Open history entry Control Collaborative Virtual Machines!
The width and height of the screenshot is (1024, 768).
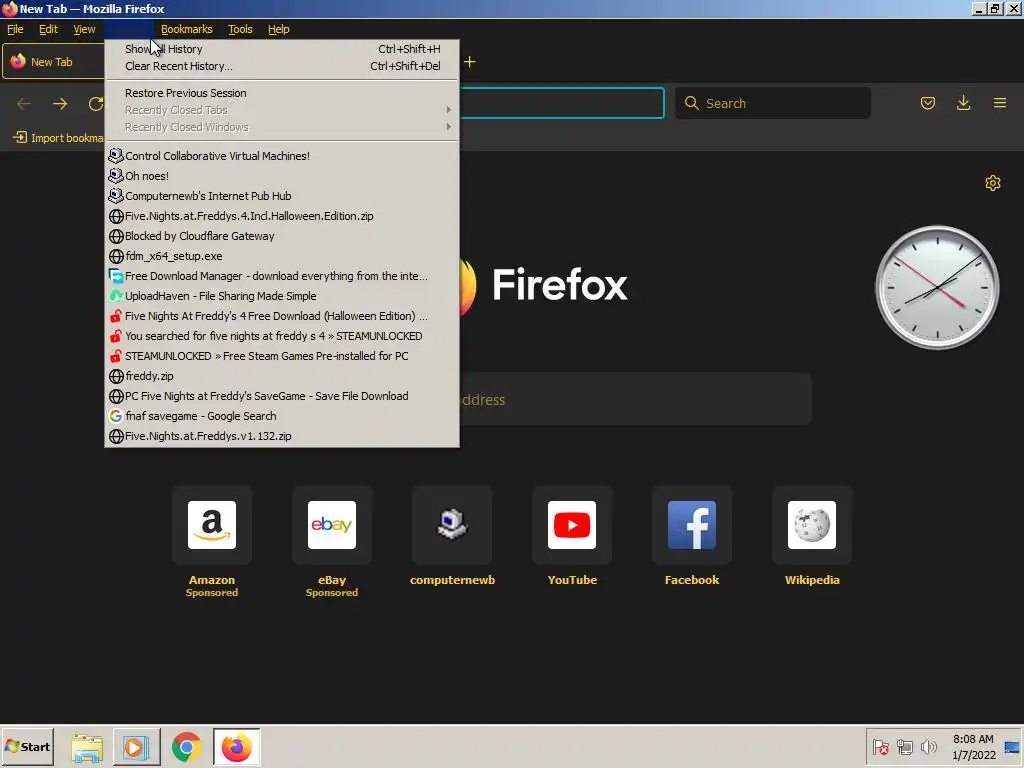[282, 156]
